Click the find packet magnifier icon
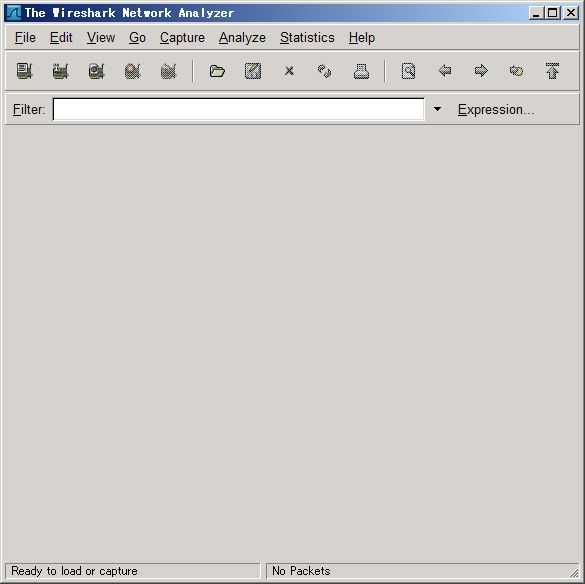The width and height of the screenshot is (585, 584). (x=409, y=71)
